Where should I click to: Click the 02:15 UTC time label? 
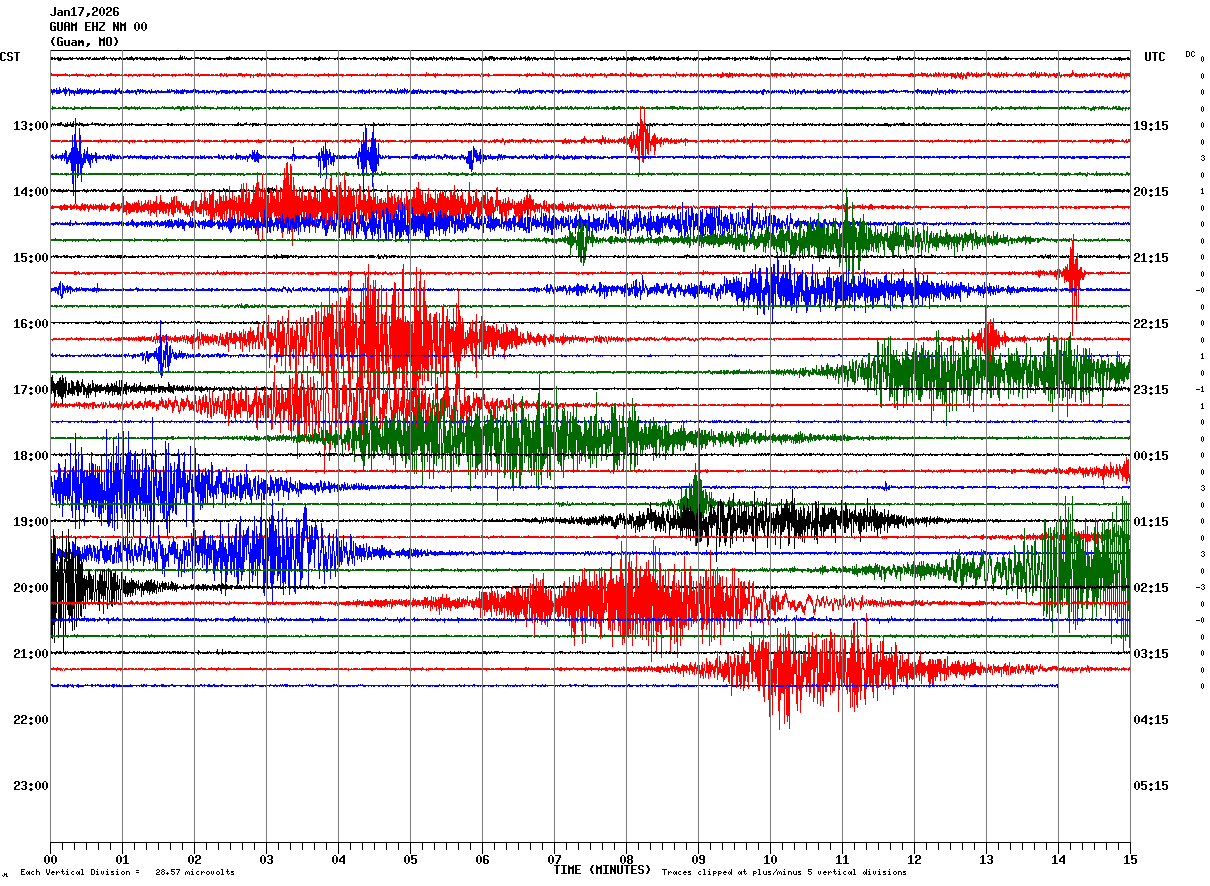1151,588
